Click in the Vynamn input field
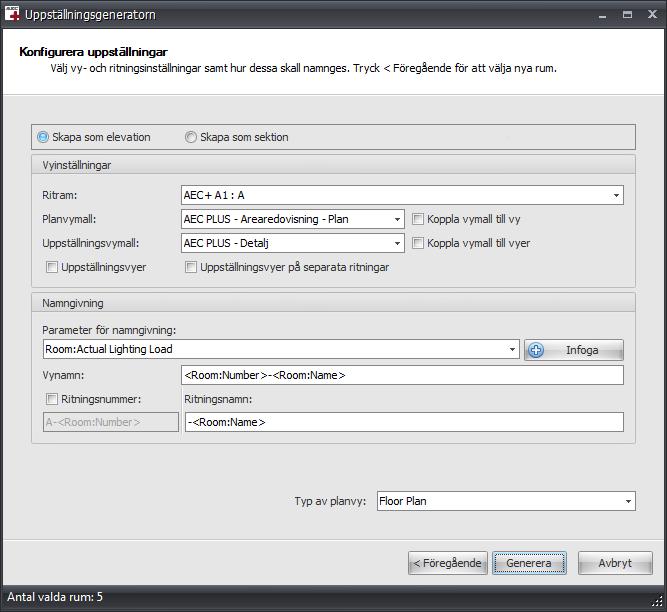Viewport: 667px width, 612px height. pyautogui.click(x=402, y=375)
